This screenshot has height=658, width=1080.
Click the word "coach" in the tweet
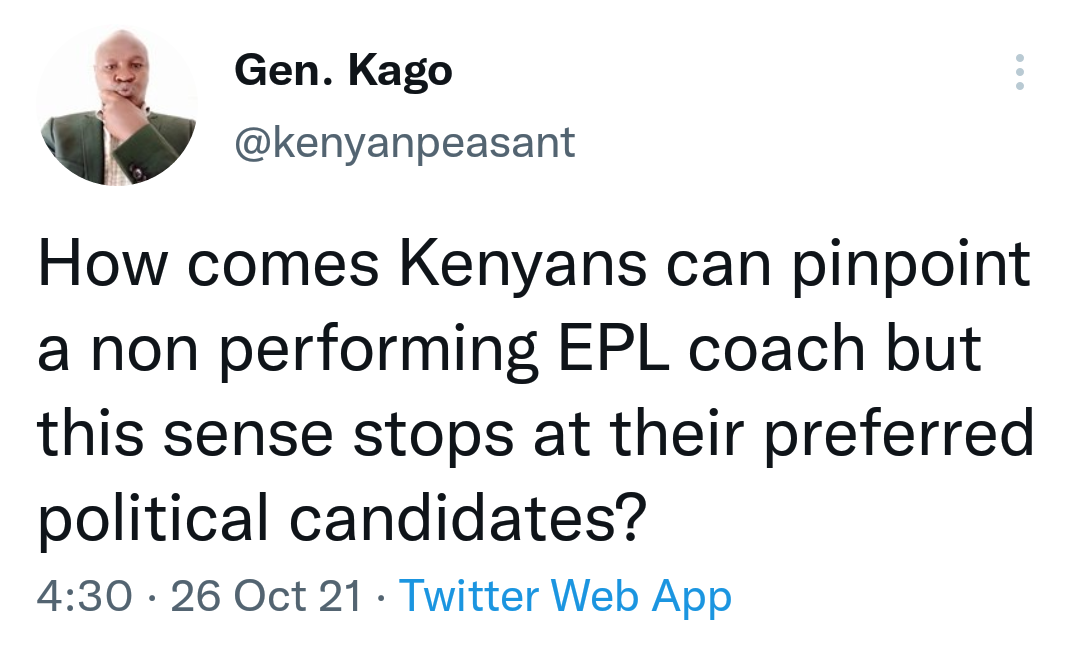[778, 349]
